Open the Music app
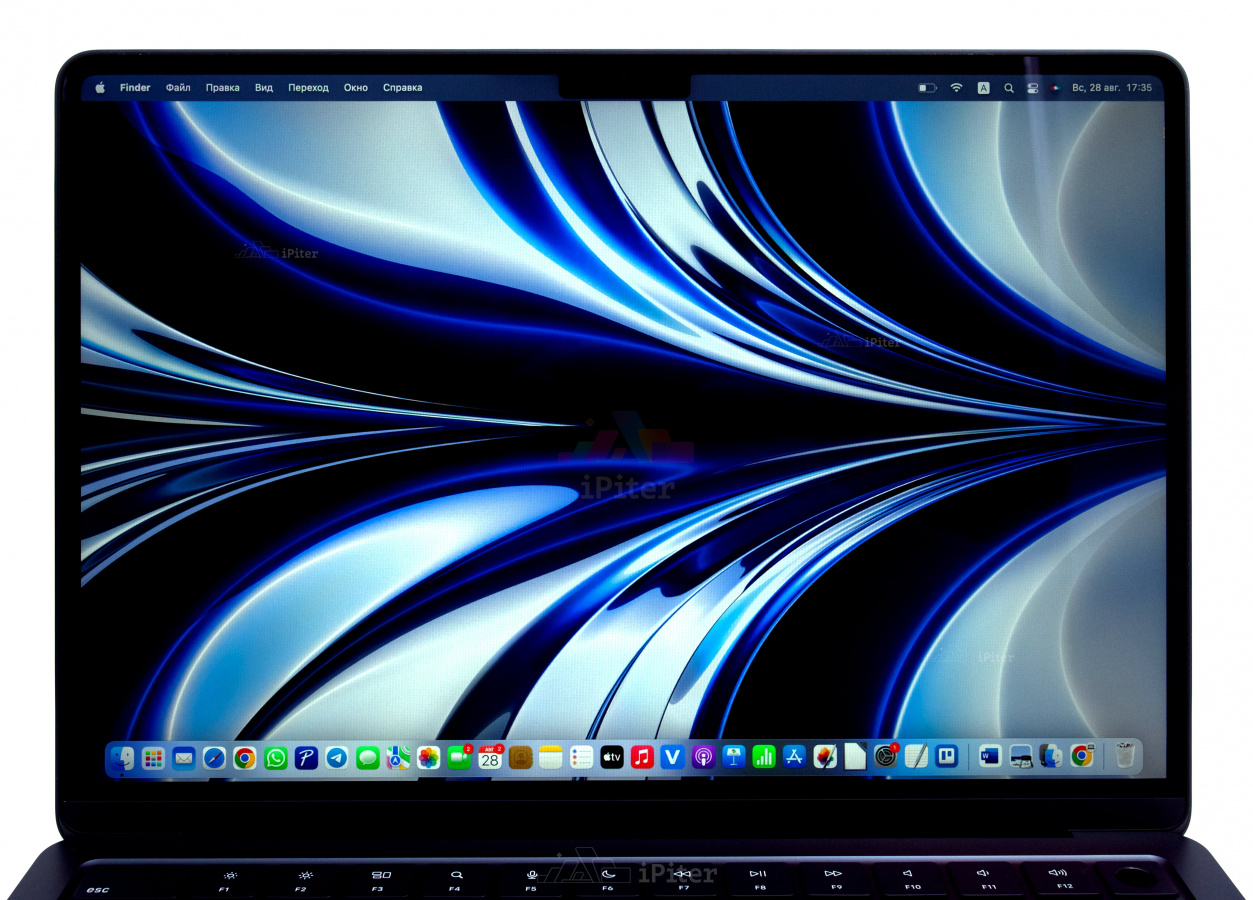The image size is (1253, 900). pos(643,758)
